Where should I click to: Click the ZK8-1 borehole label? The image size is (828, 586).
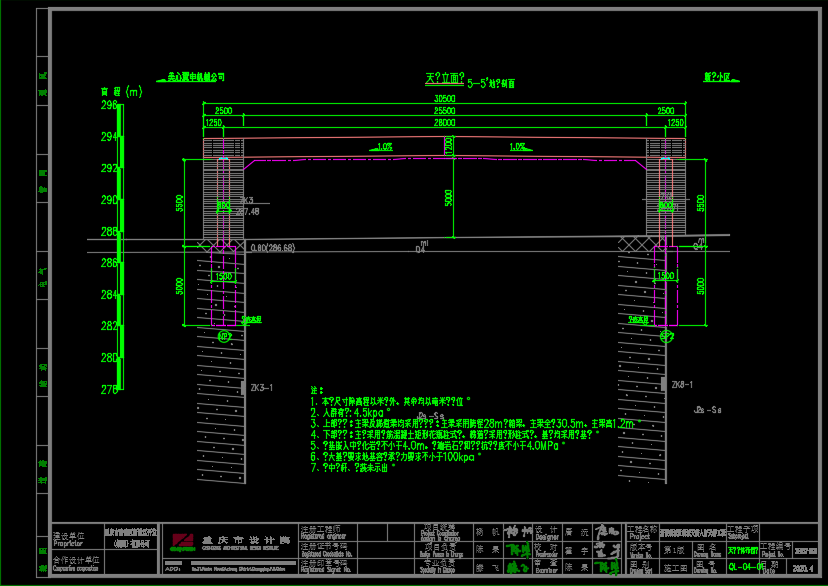pyautogui.click(x=682, y=385)
